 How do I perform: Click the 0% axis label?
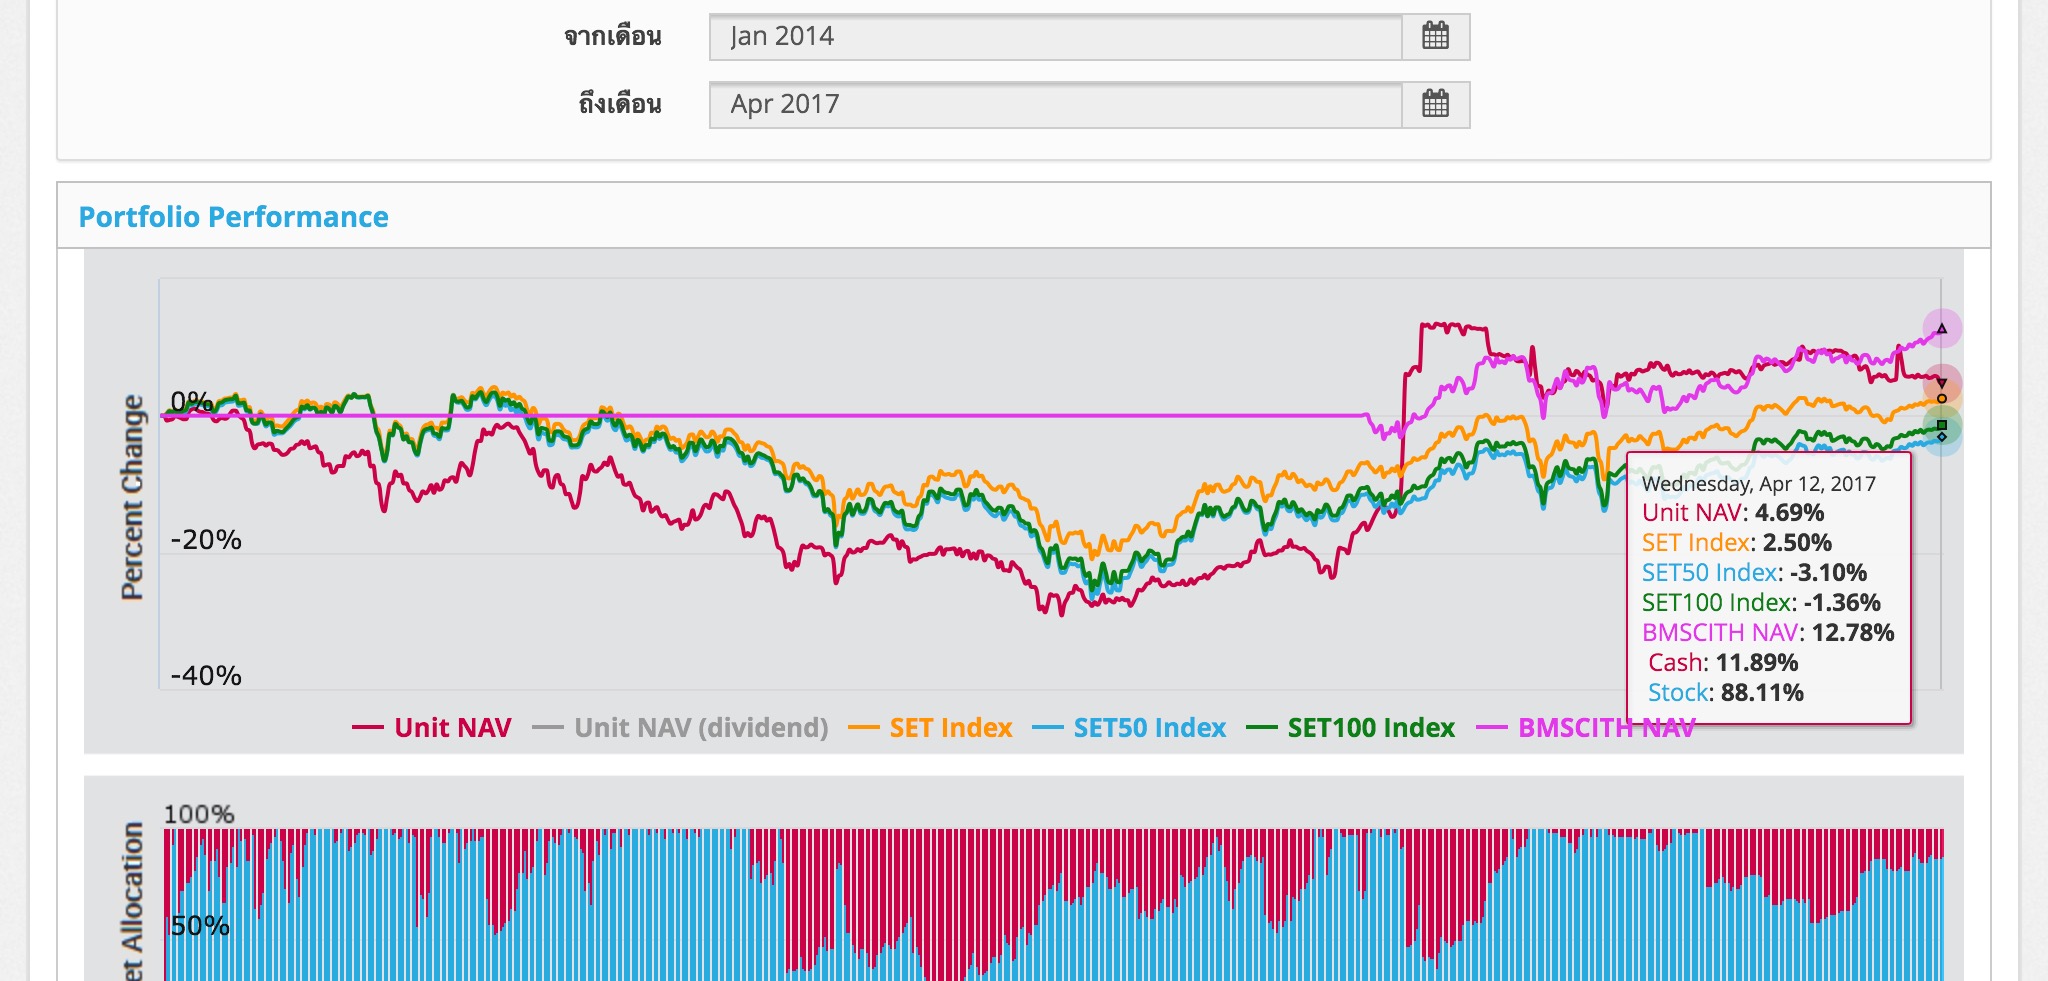[191, 402]
